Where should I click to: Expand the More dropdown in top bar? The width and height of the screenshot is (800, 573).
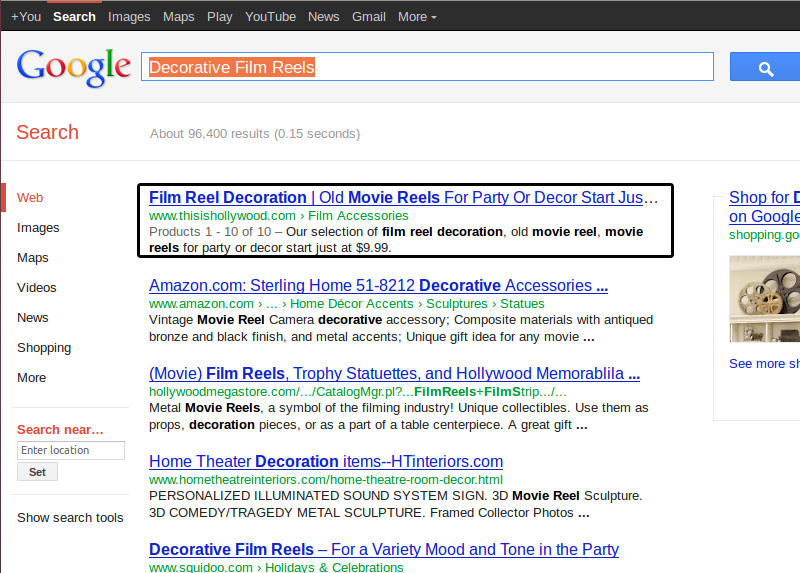coord(417,17)
